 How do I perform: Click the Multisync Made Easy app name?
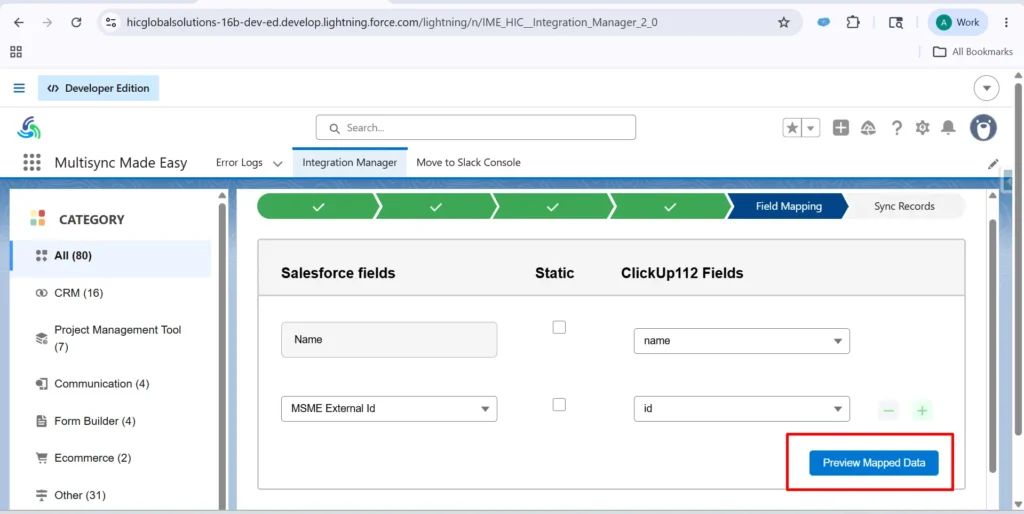(121, 163)
